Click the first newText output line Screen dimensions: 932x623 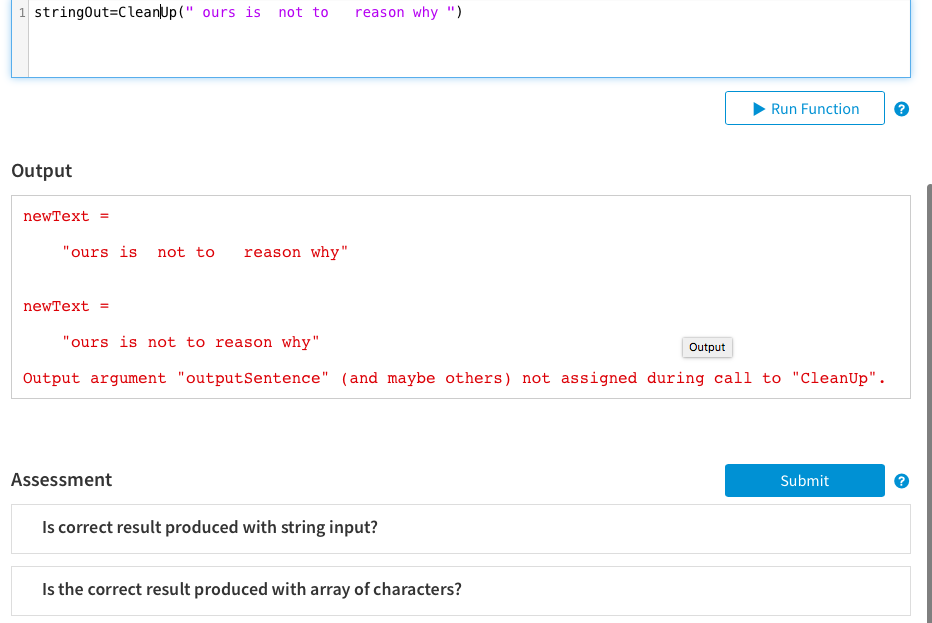point(66,216)
